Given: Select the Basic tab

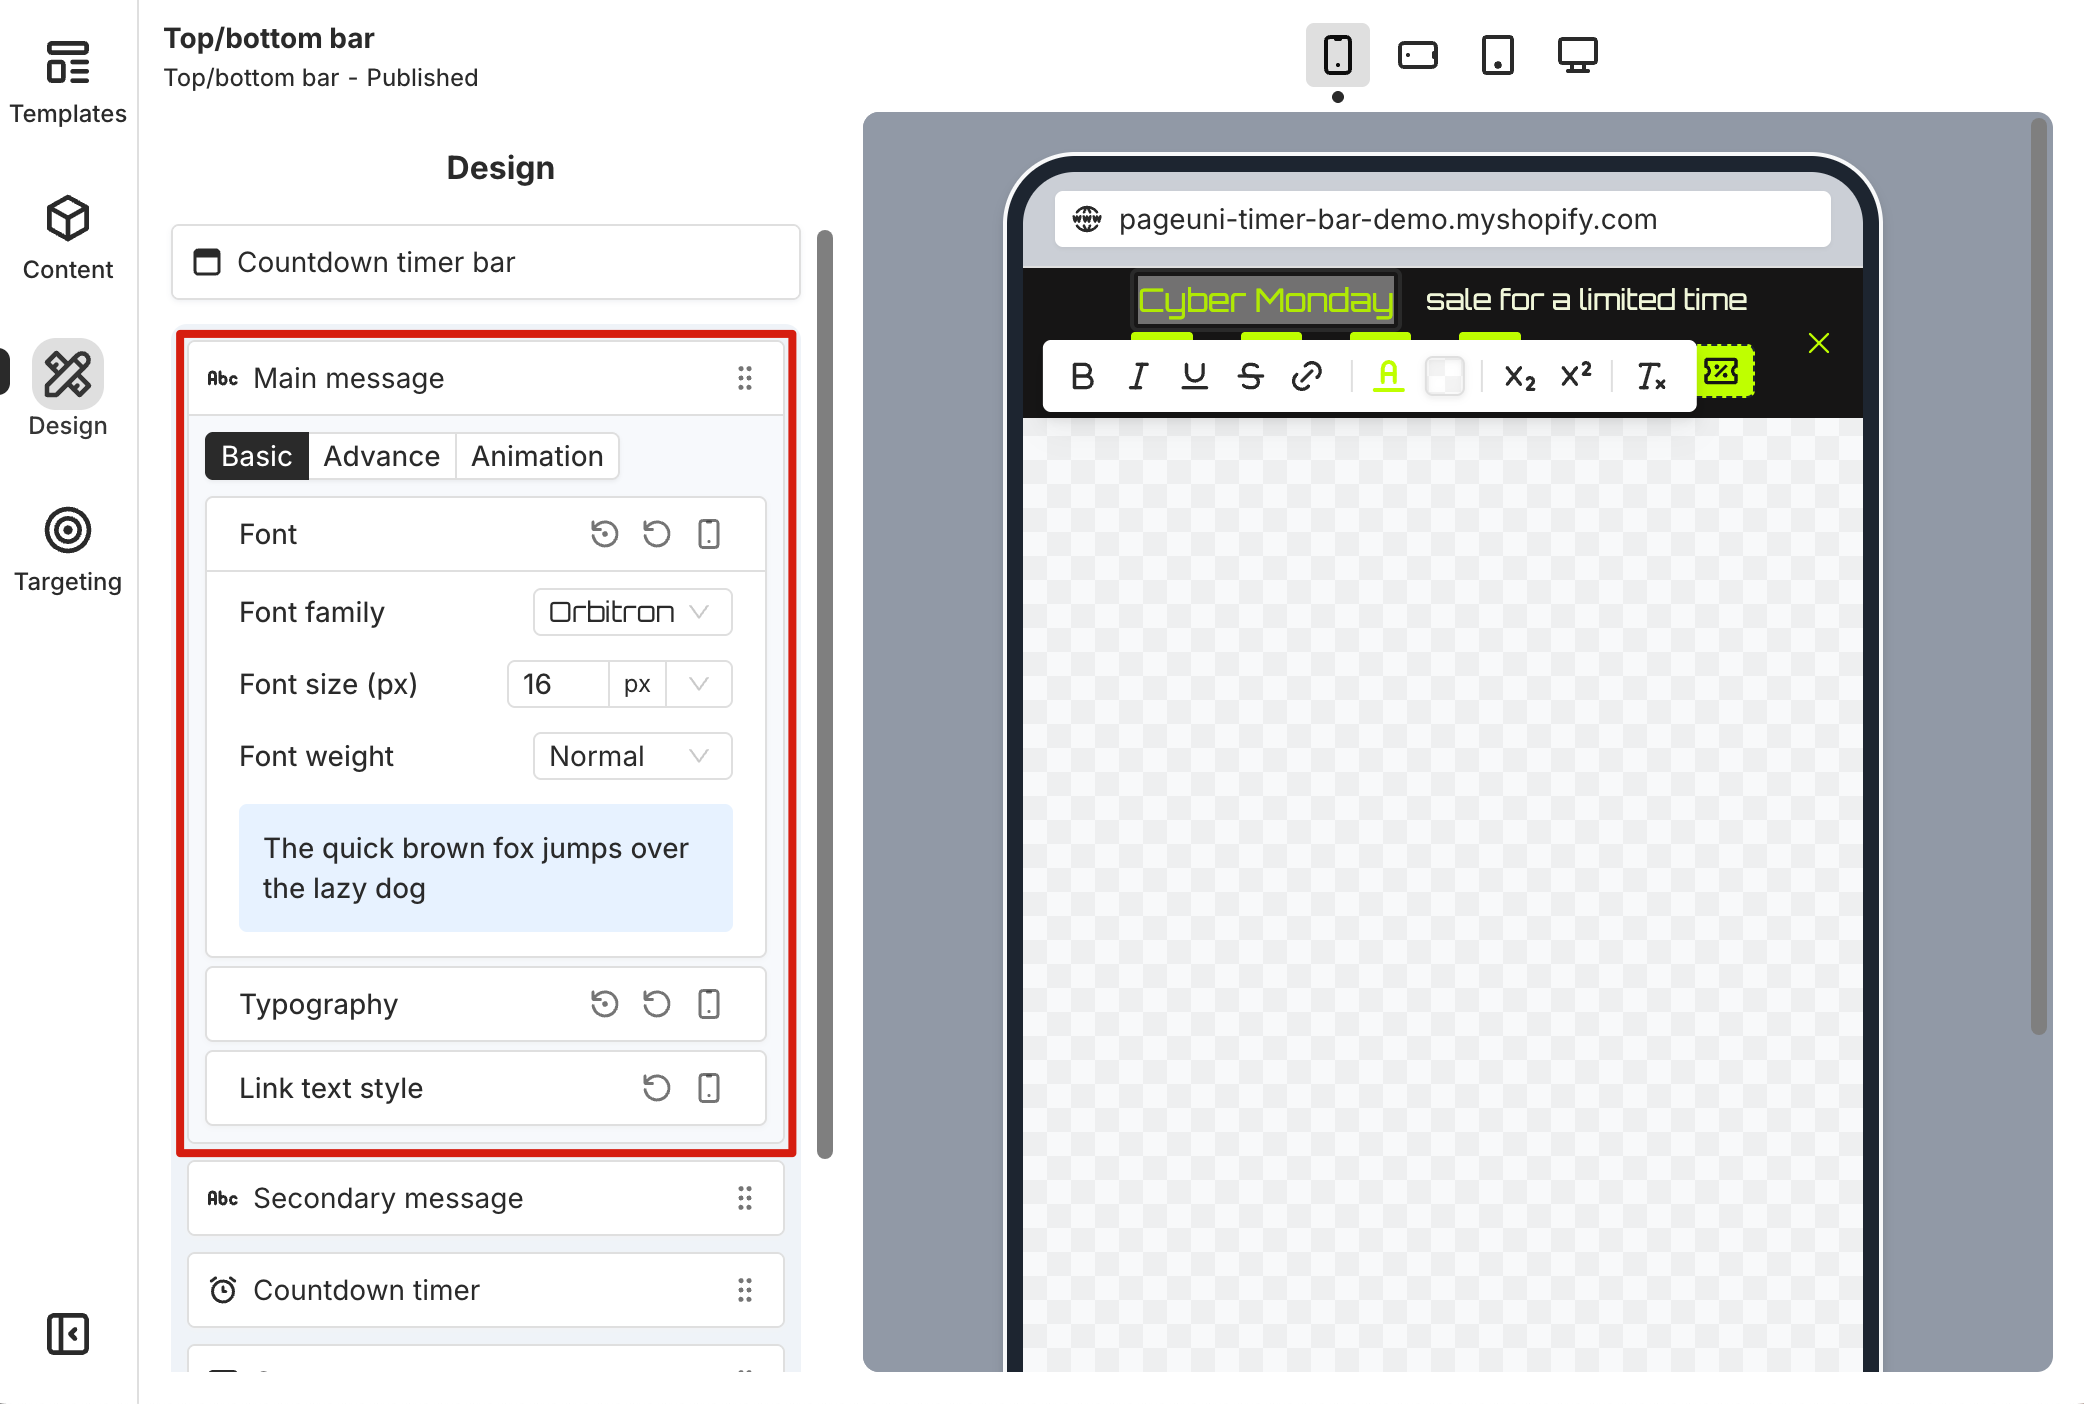Looking at the screenshot, I should click(x=257, y=456).
